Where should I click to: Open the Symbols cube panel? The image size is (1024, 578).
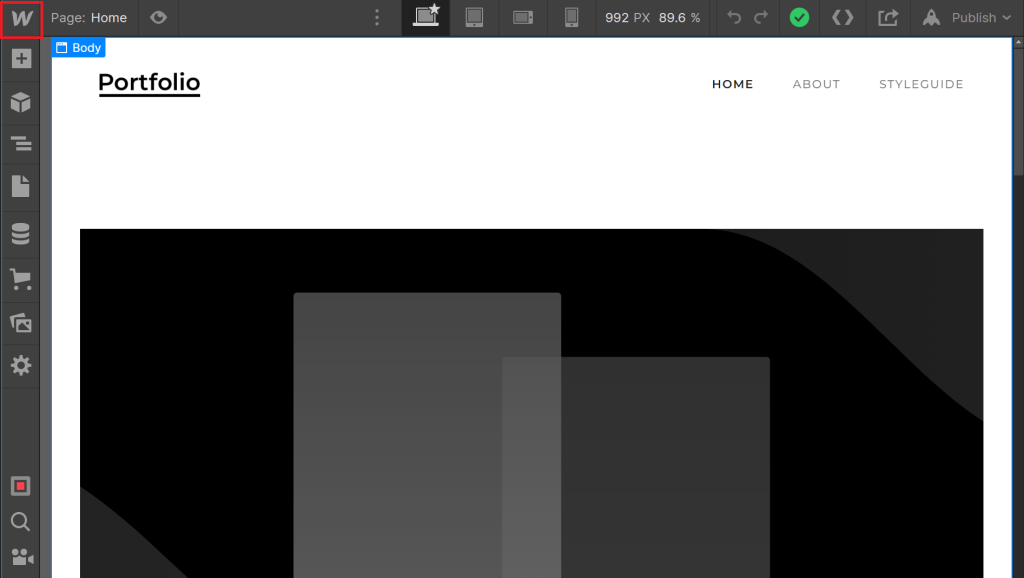tap(21, 102)
